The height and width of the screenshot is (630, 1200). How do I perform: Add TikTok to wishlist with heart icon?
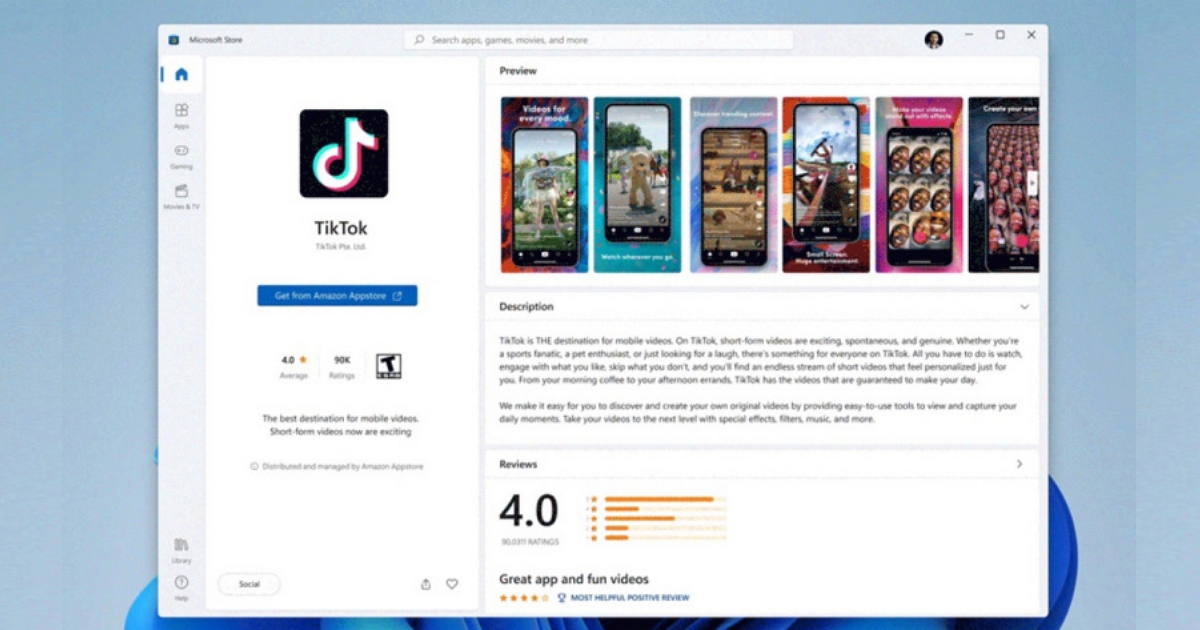(452, 584)
